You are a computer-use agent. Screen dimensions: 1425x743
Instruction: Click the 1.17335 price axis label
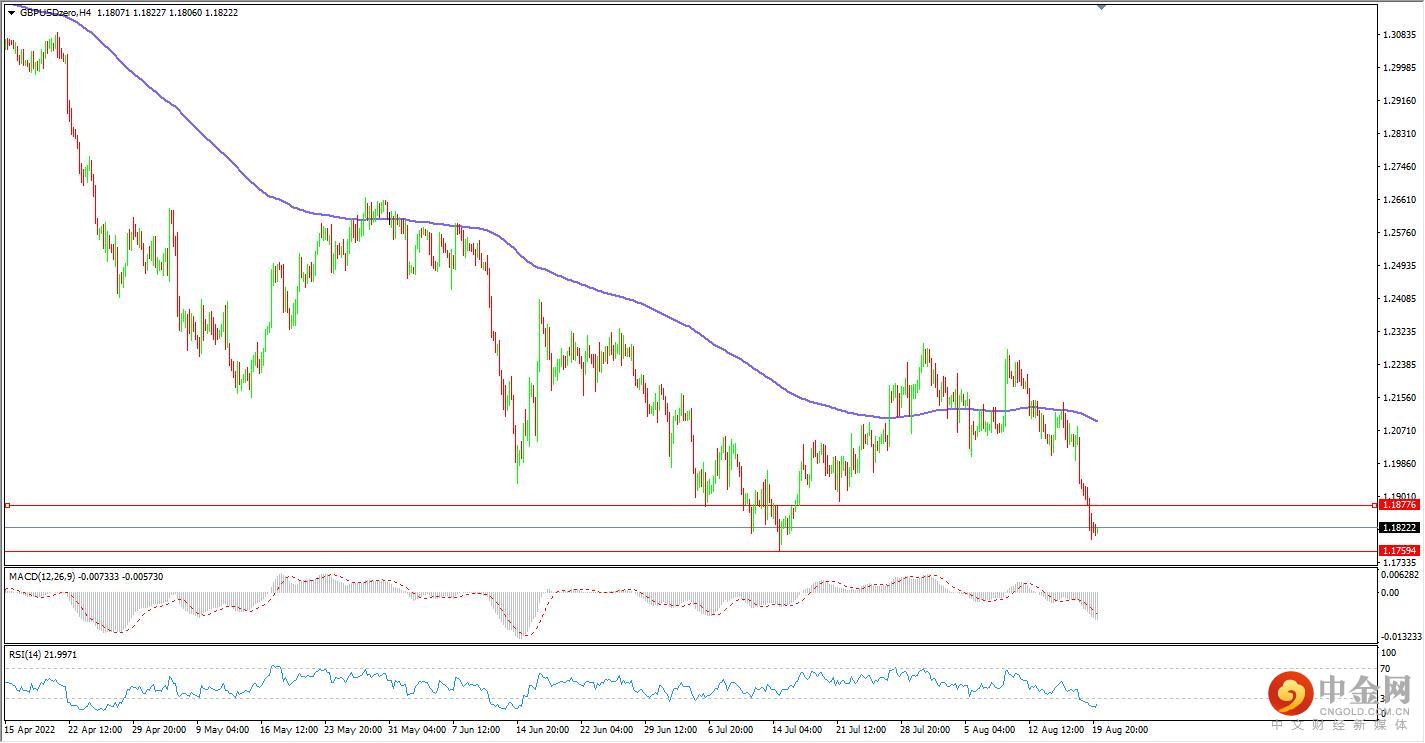click(x=1400, y=564)
